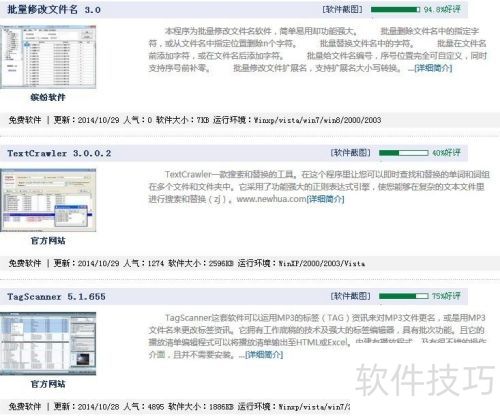The width and height of the screenshot is (500, 417).
Task: Open the 批量修改文件名 3.0 title link
Action: 54,9
